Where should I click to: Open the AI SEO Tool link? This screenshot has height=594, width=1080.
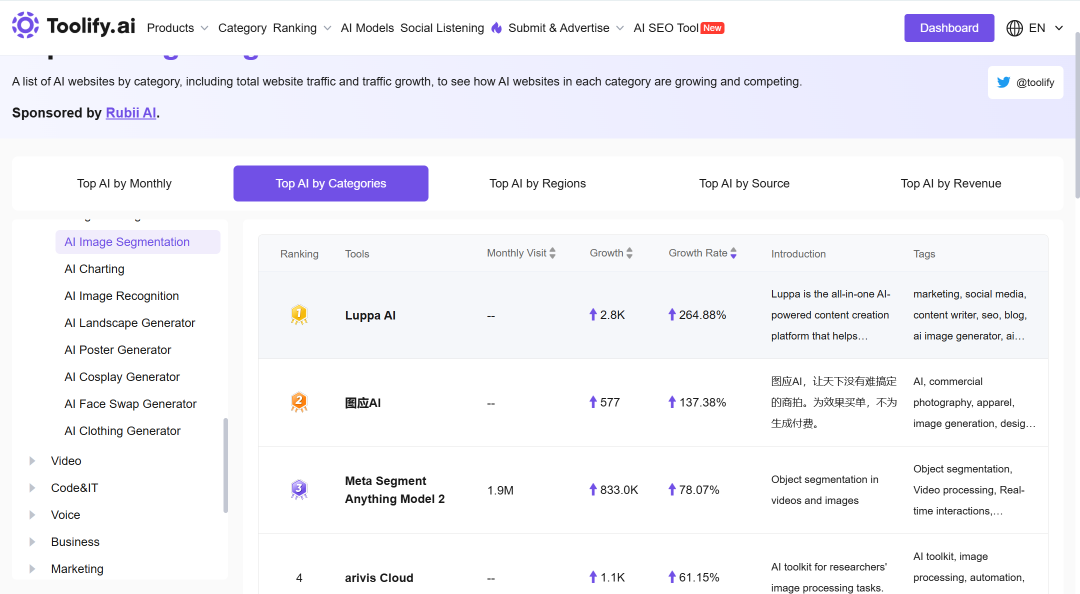click(666, 28)
